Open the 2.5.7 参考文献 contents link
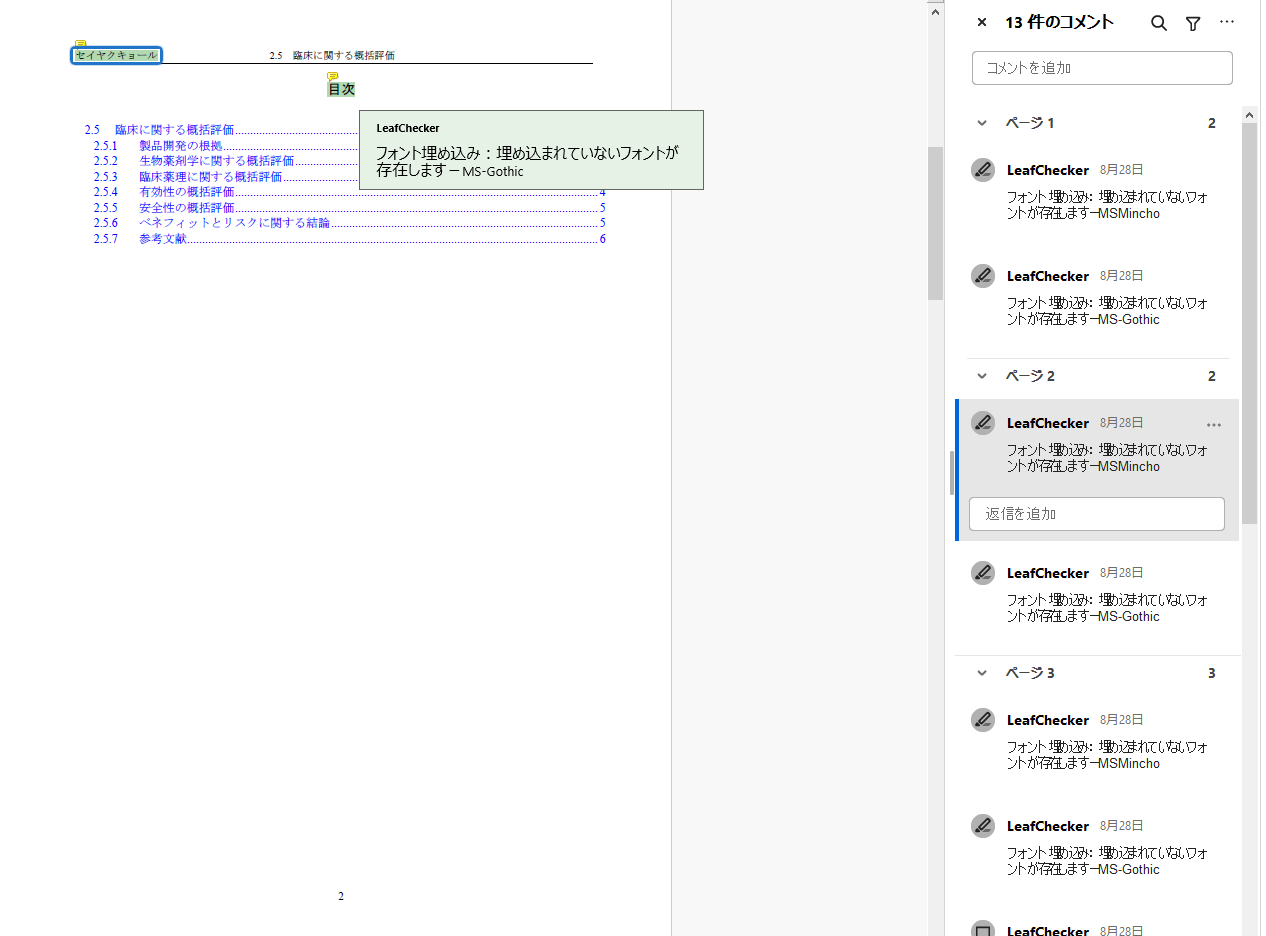Screen dimensions: 1266x936 click(163, 239)
